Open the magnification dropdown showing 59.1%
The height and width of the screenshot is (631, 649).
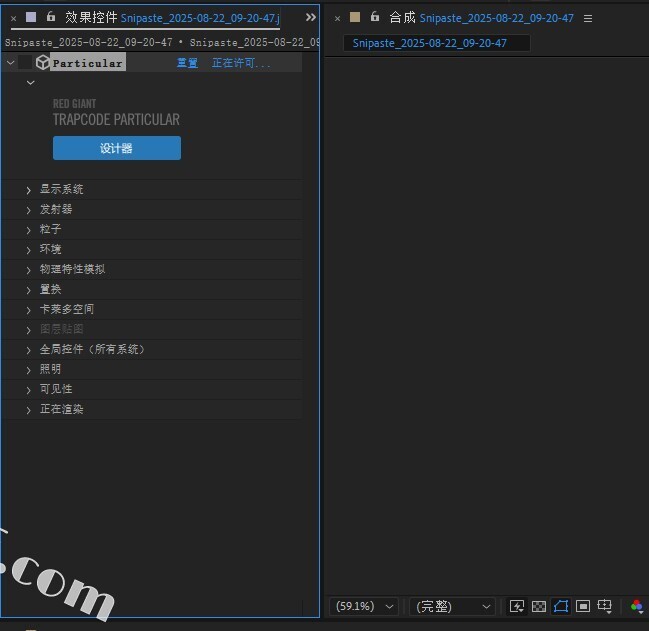pos(364,607)
